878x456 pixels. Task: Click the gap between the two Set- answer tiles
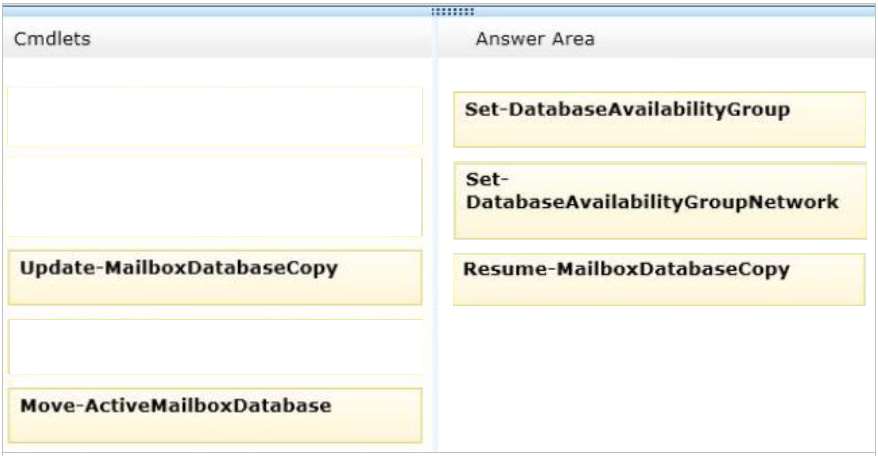[x=660, y=155]
